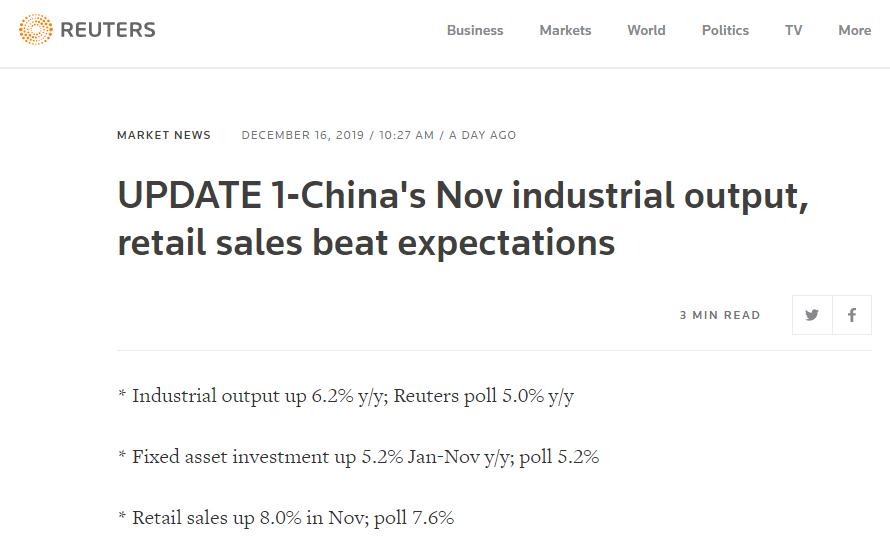Click the 10:27 AM timestamp
This screenshot has height=544, width=890.
click(x=406, y=135)
